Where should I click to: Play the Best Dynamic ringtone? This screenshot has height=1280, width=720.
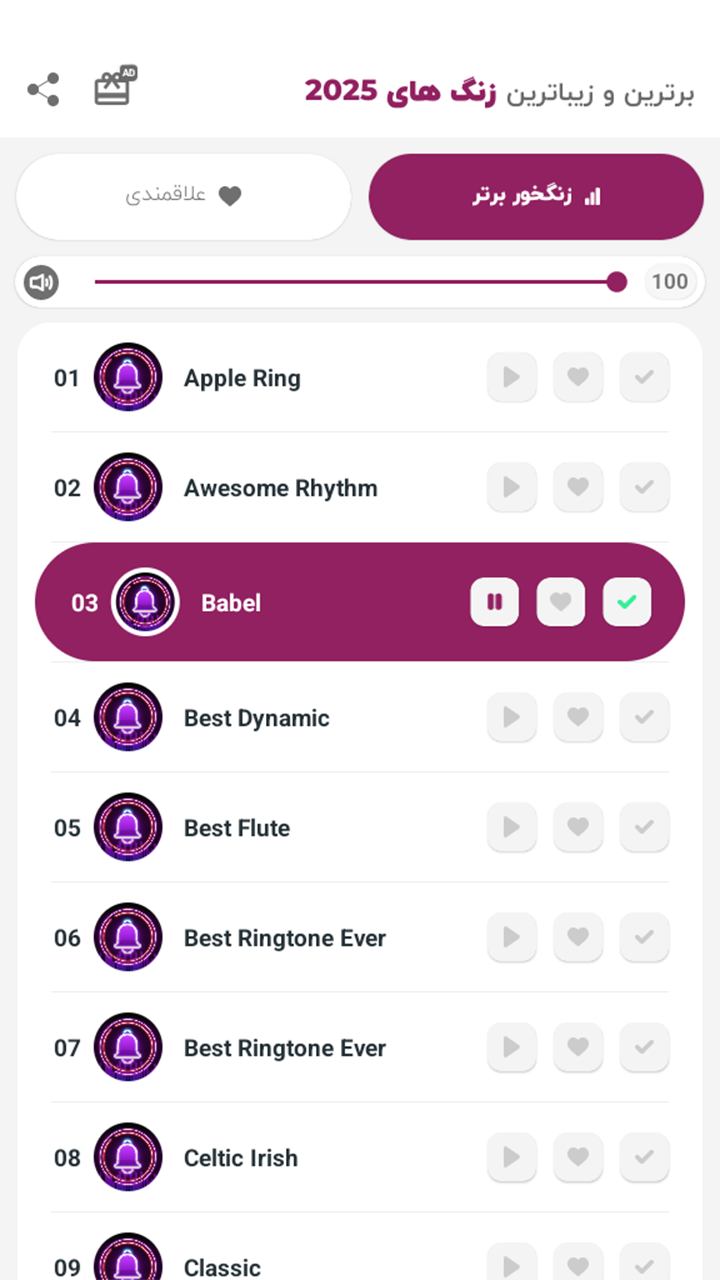tap(512, 718)
